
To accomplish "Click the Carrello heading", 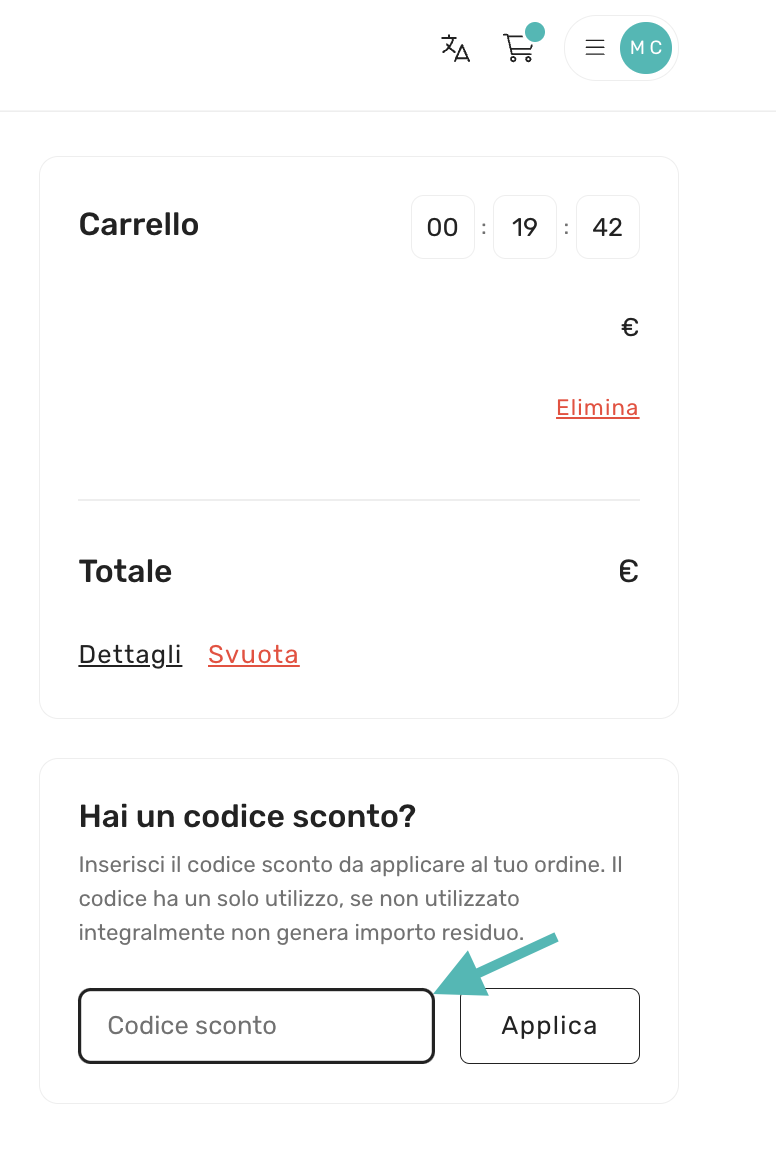I will (139, 224).
